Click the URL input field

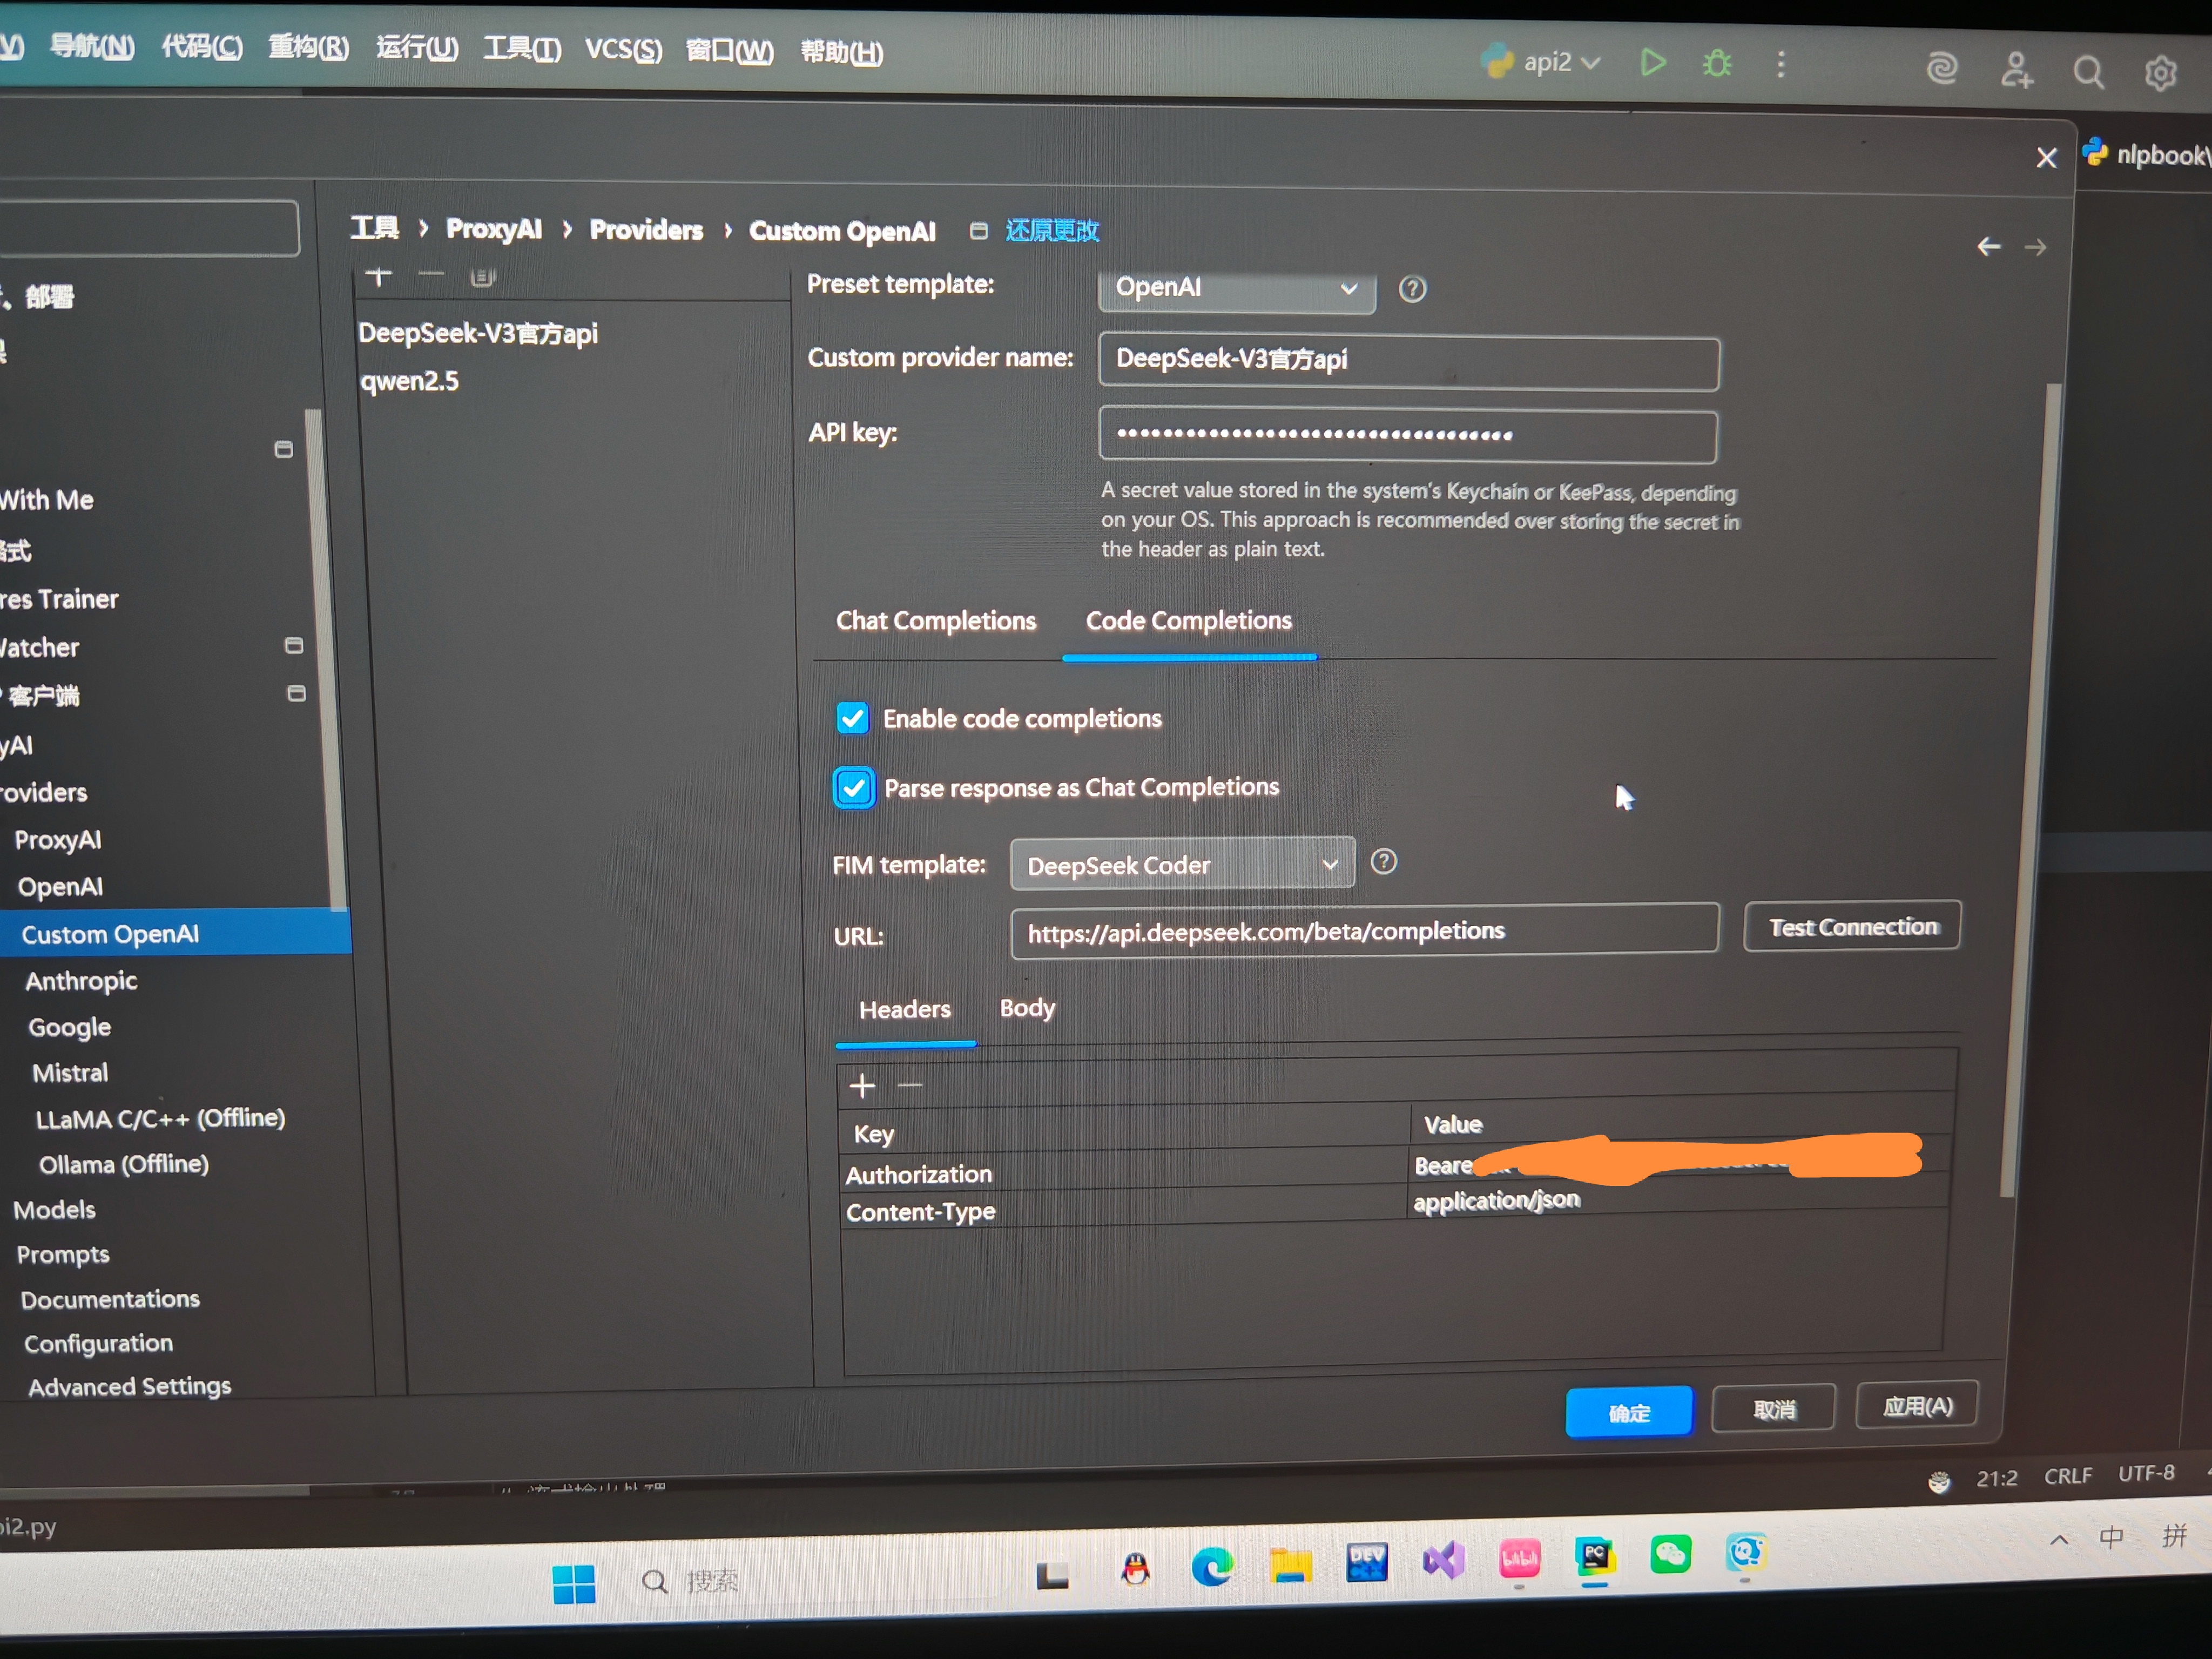[1364, 932]
